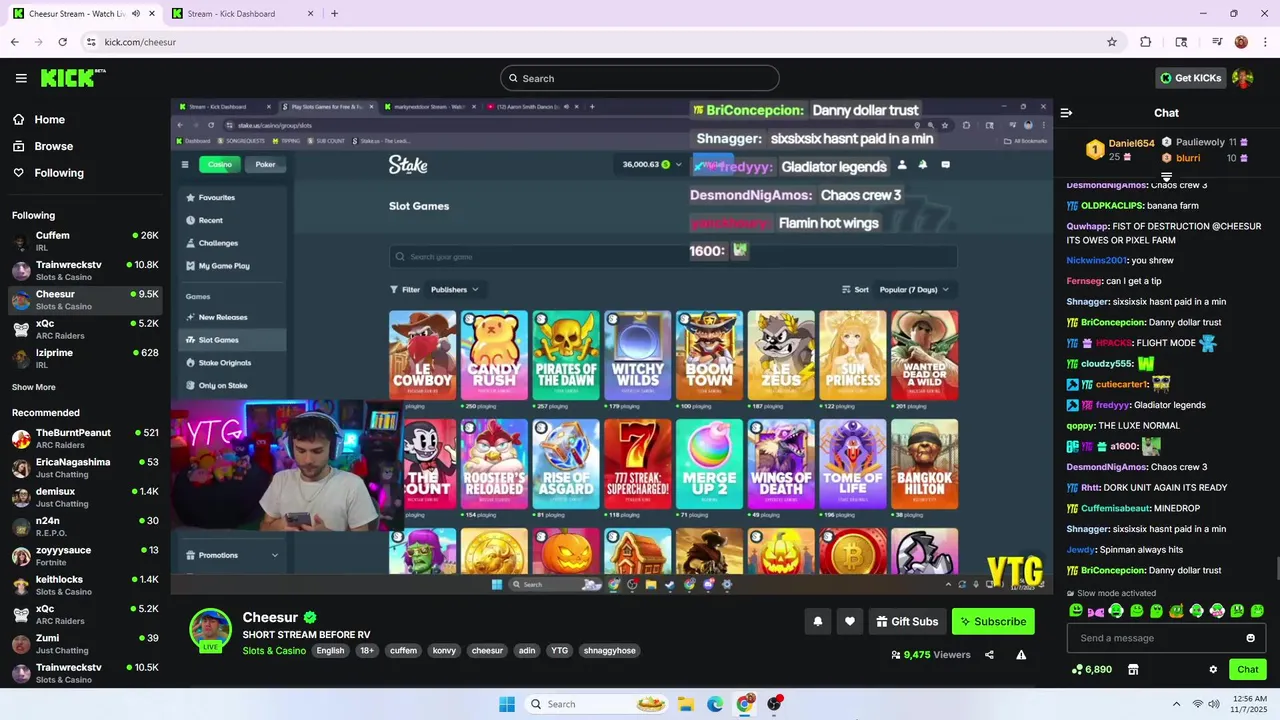Click the notification bell under the stream
Screen dimensions: 1280x720
point(817,621)
